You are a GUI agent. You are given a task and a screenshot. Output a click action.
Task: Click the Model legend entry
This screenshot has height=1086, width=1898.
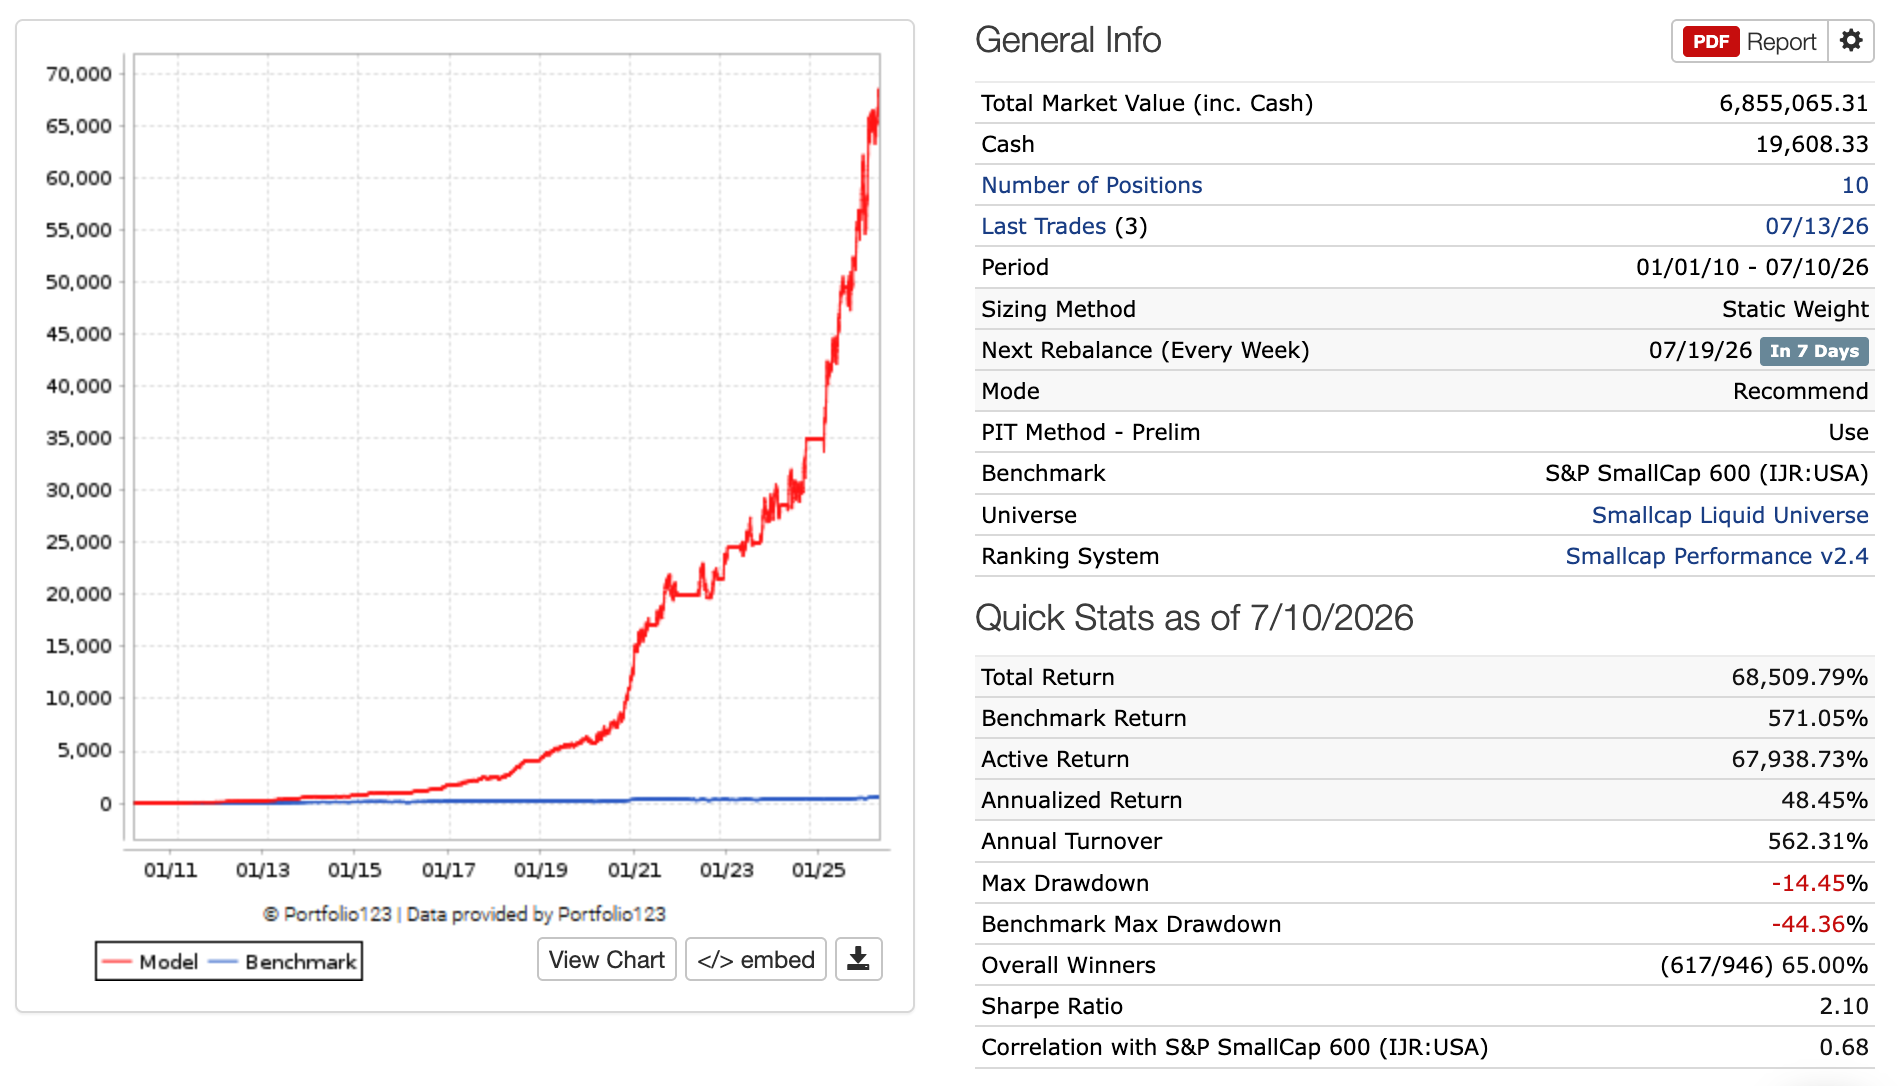[150, 962]
